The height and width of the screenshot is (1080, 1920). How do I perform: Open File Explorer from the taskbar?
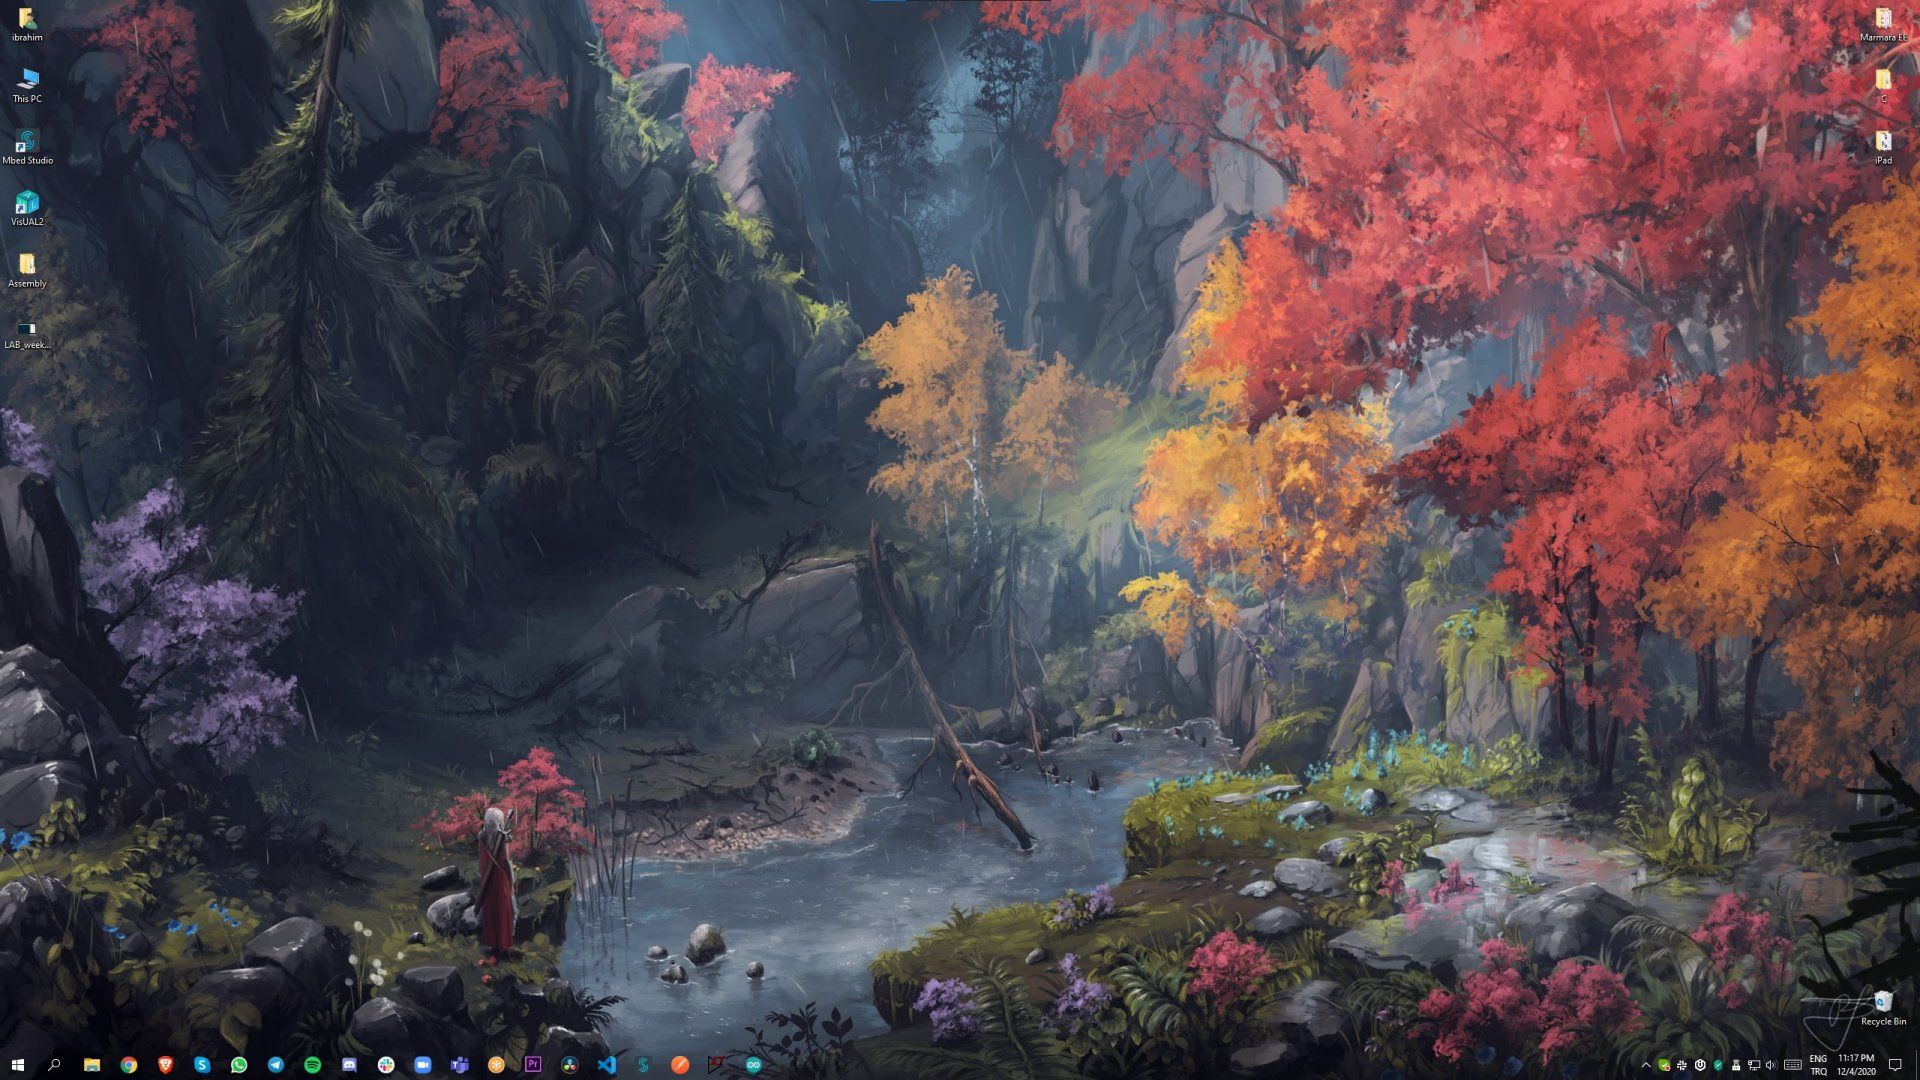(x=91, y=1065)
